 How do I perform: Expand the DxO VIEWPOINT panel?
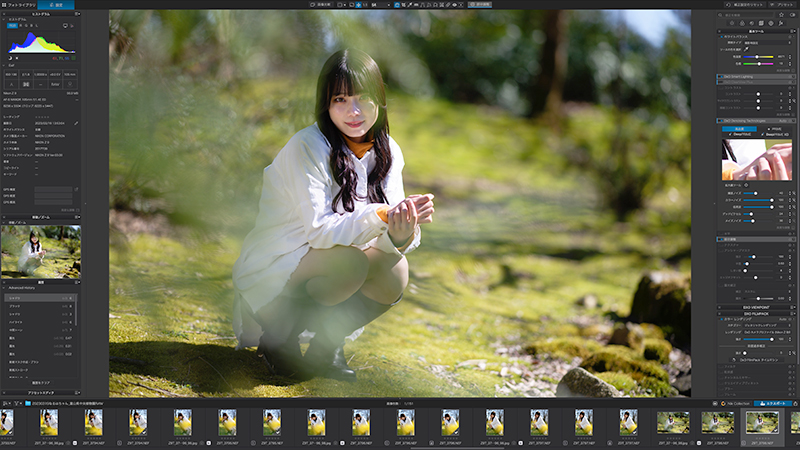[x=719, y=307]
